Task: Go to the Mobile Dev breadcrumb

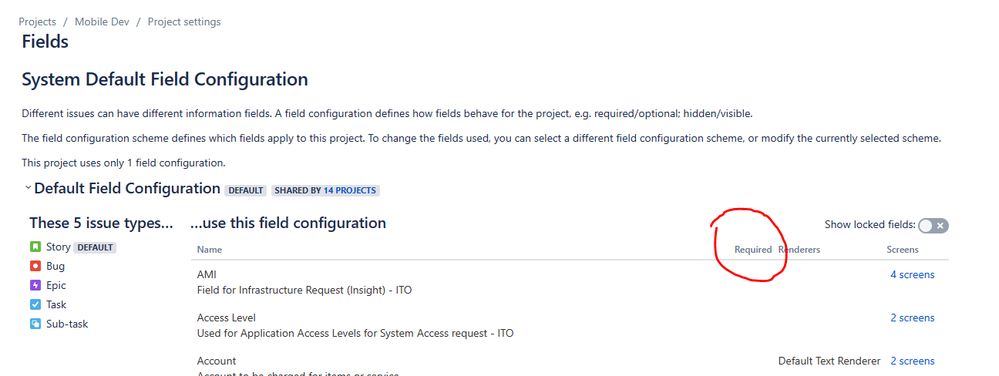Action: (102, 22)
